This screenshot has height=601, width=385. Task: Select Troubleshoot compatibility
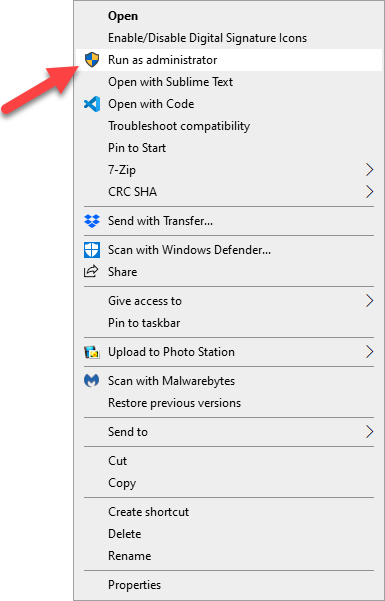pyautogui.click(x=179, y=126)
